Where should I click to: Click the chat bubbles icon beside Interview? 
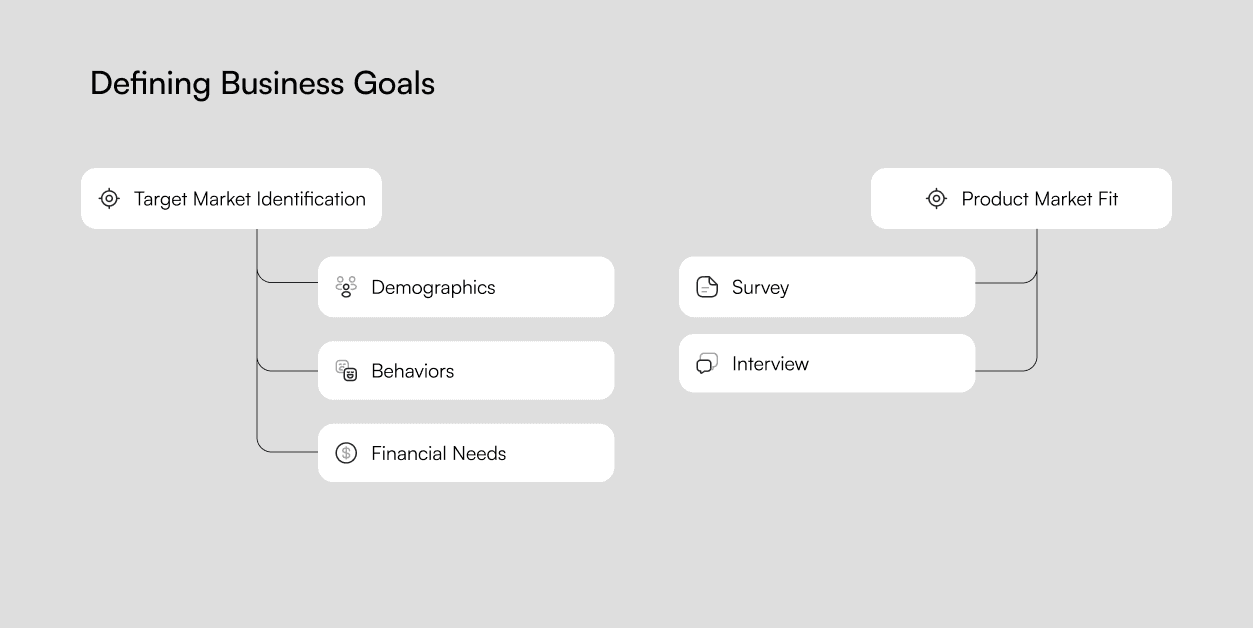click(707, 363)
